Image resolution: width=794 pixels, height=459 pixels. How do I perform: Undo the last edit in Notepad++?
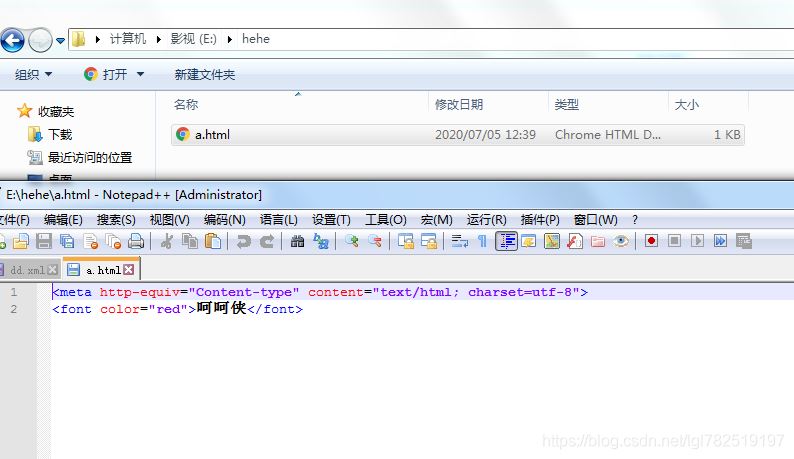(244, 241)
